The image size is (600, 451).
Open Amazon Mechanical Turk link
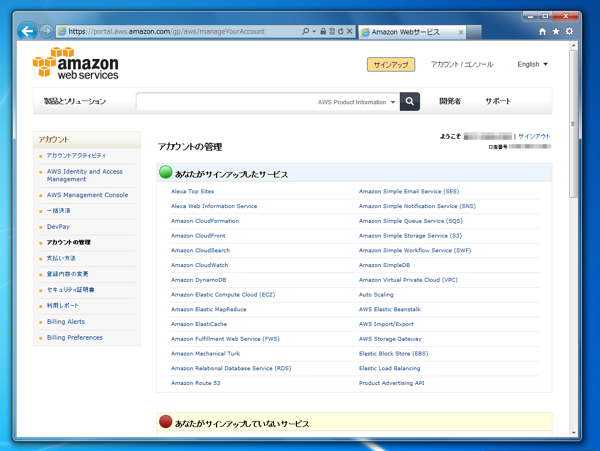(205, 353)
